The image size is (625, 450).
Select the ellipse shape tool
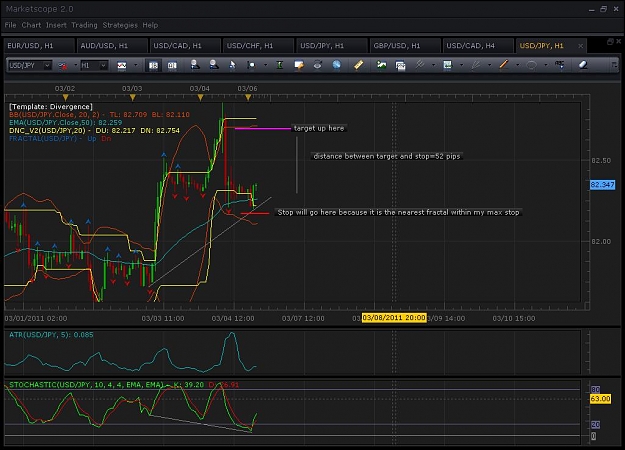point(531,65)
